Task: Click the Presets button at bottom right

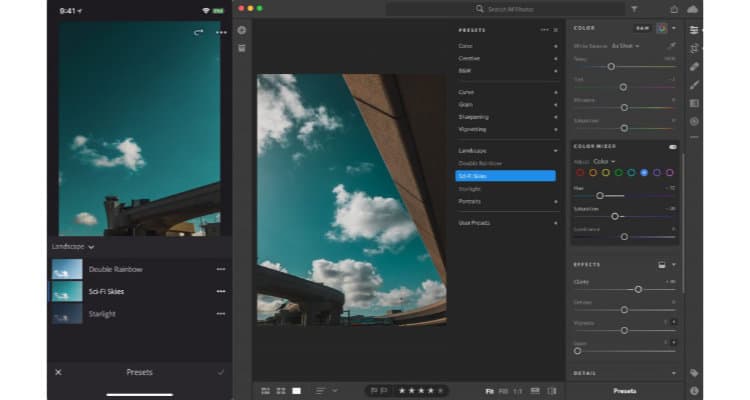Action: 624,391
